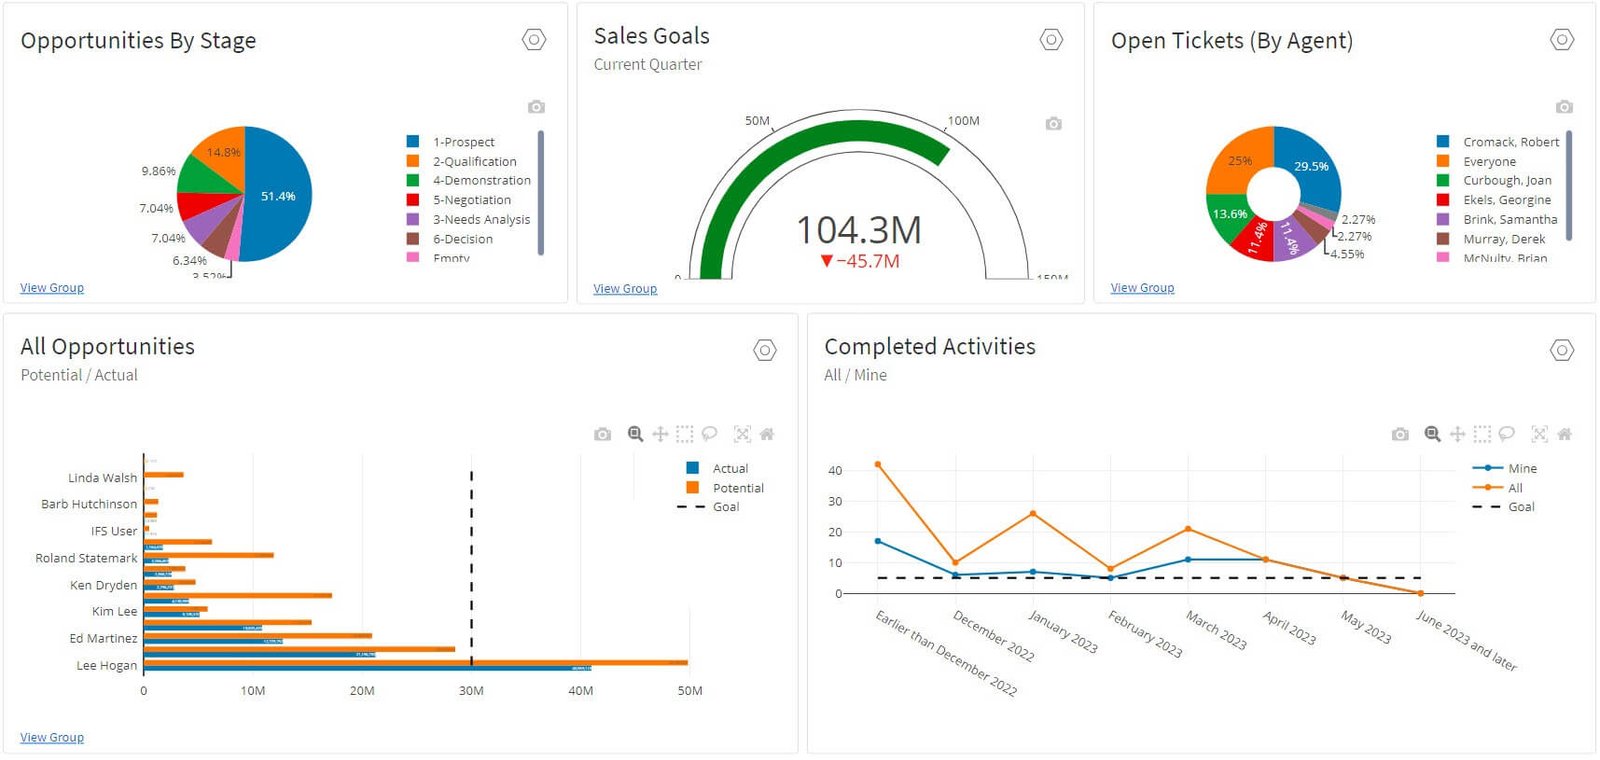Viewport: 1600px width, 760px height.
Task: Open View Group link under Sales Goals
Action: click(x=625, y=289)
